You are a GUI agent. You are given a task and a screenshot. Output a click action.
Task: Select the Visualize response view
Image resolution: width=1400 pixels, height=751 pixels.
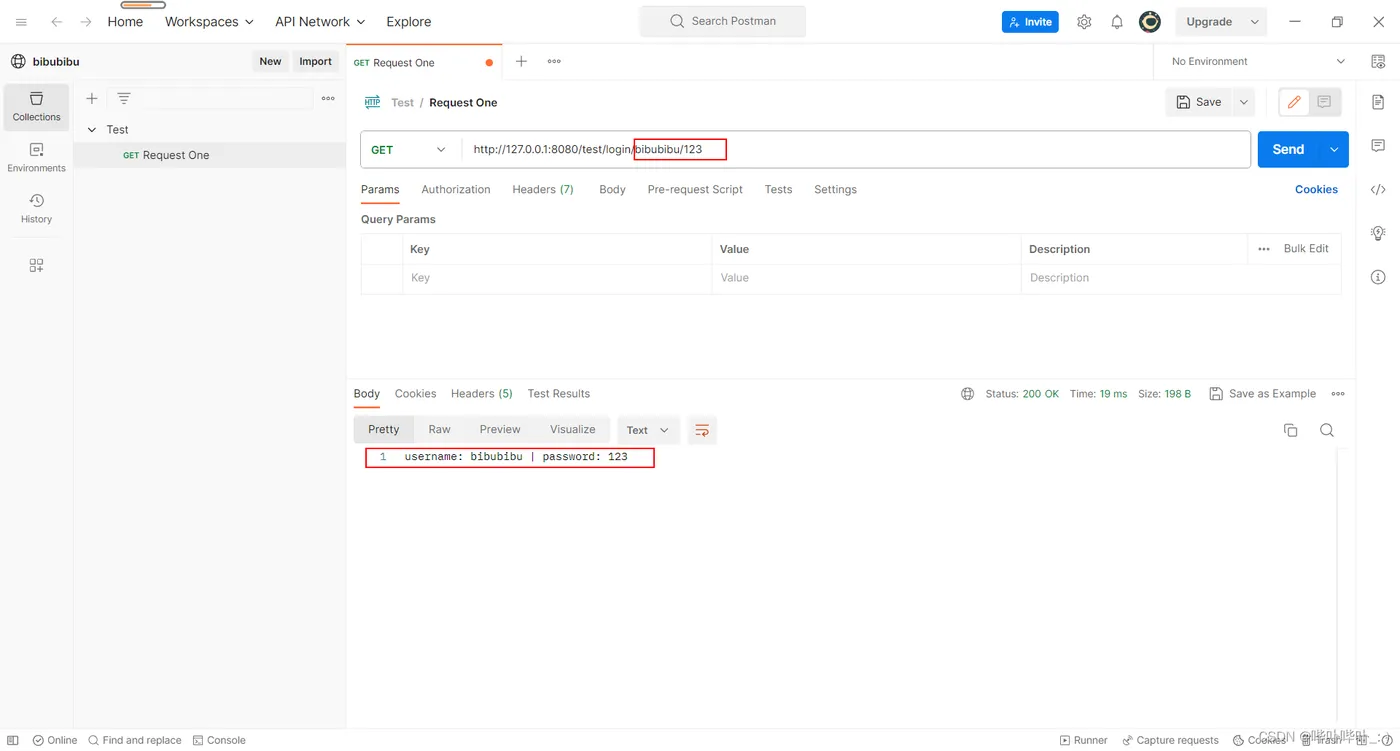coord(573,430)
